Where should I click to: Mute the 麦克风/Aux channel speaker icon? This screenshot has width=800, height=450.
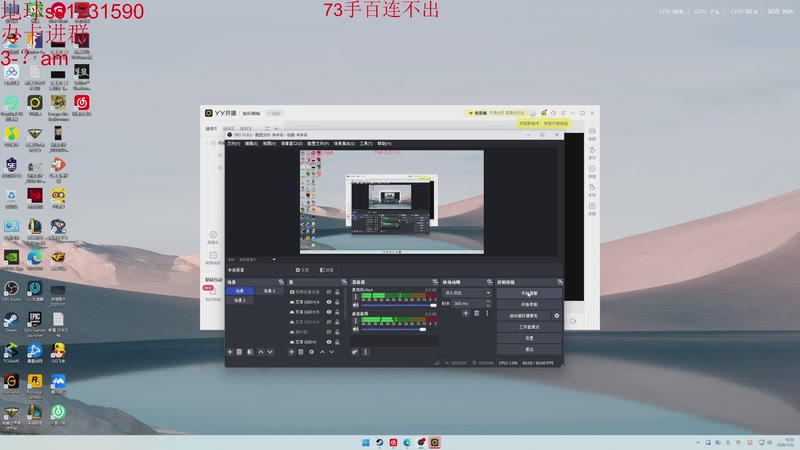[x=356, y=305]
